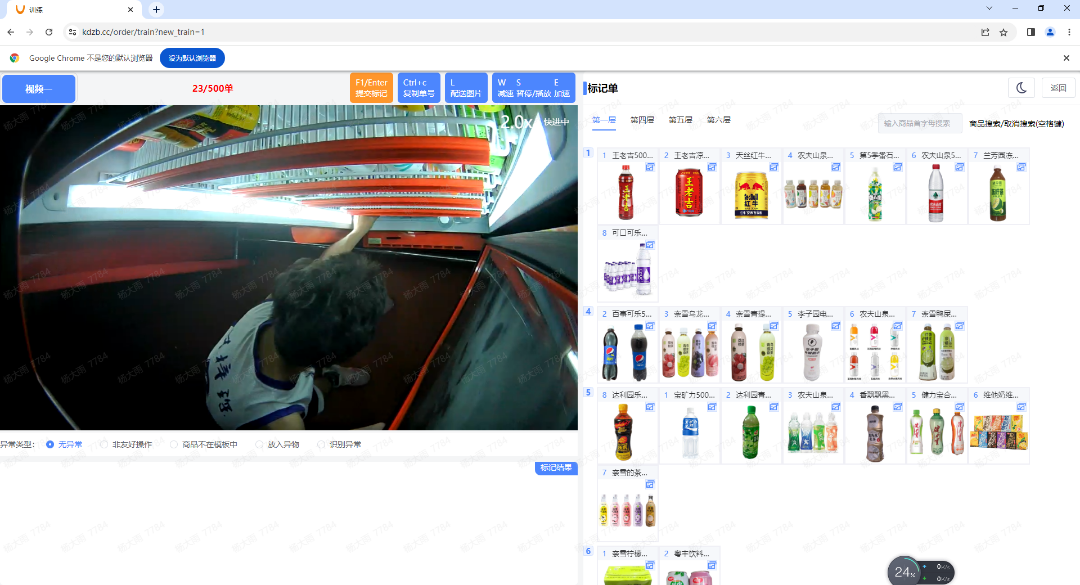Screen dimensions: 1080x585
Task: Focus the product search input field
Action: [x=918, y=123]
